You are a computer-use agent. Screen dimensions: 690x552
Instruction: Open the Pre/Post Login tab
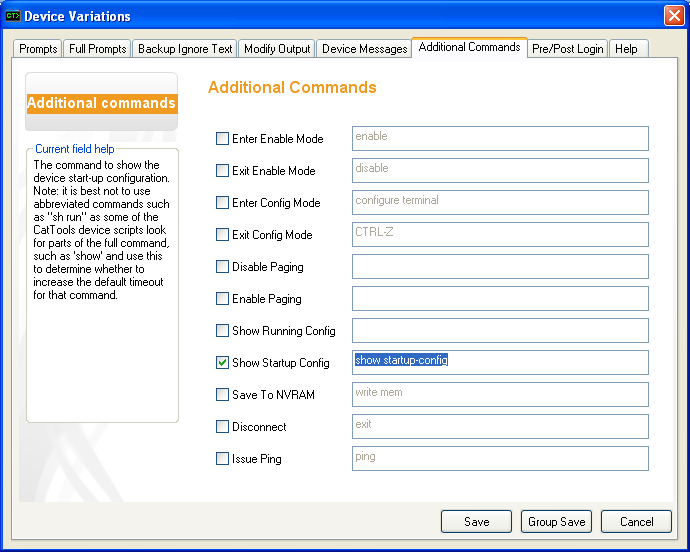coord(567,49)
